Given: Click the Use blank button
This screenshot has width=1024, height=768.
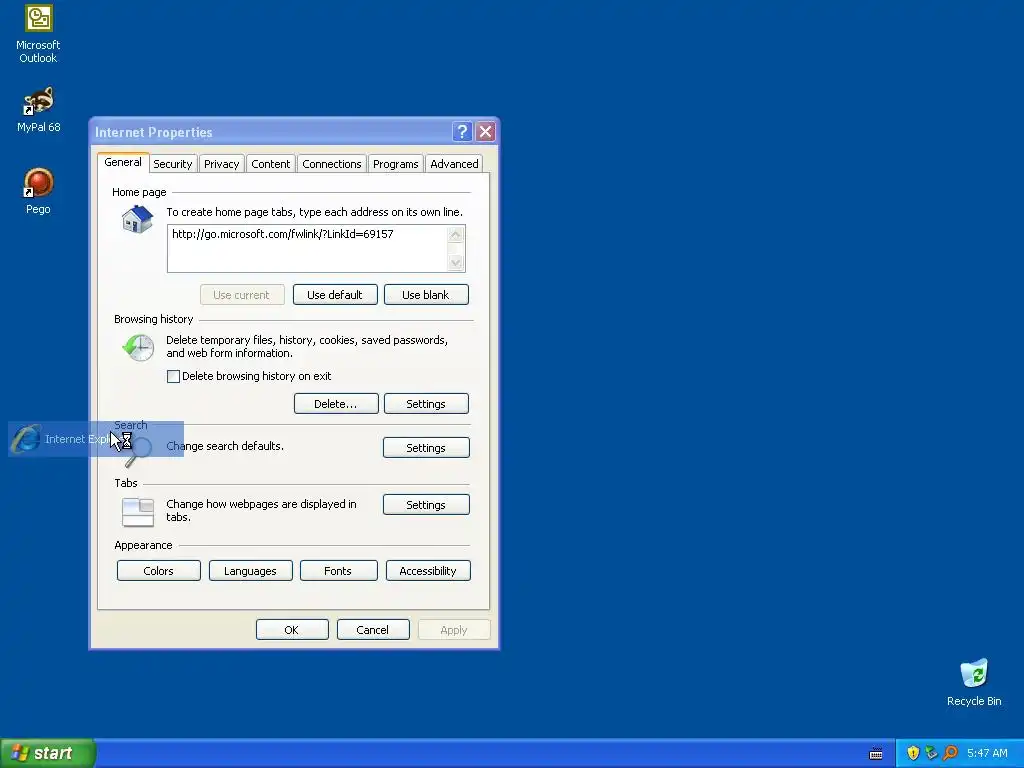Looking at the screenshot, I should pyautogui.click(x=426, y=295).
